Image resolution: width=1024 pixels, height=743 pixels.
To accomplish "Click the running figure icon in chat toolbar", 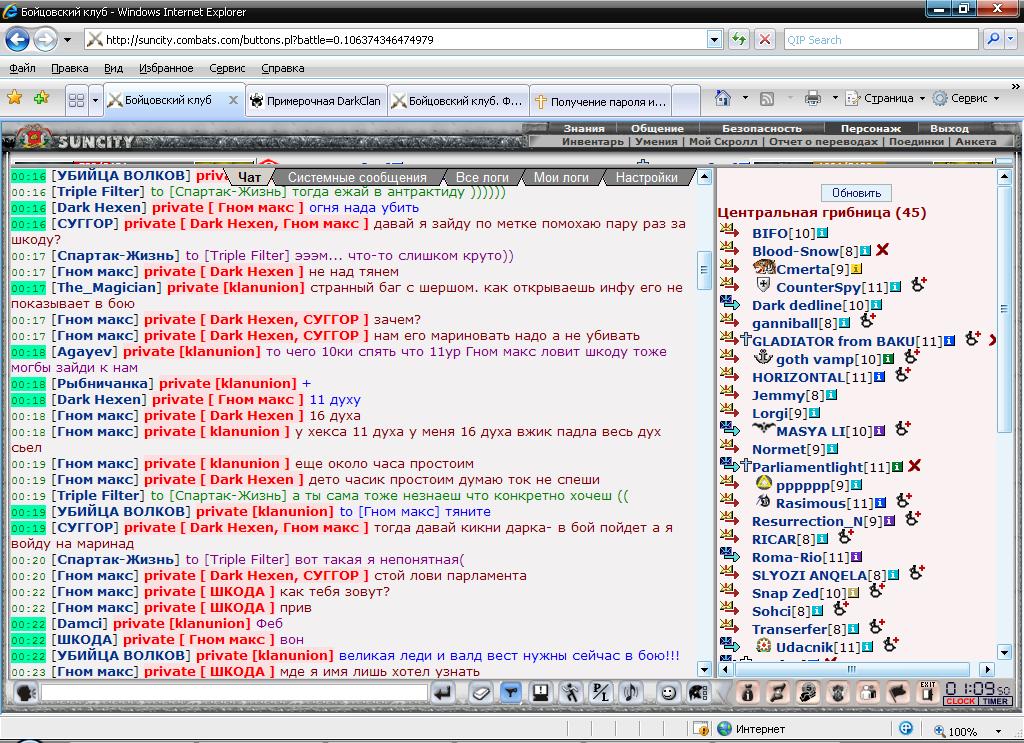I will click(x=571, y=693).
